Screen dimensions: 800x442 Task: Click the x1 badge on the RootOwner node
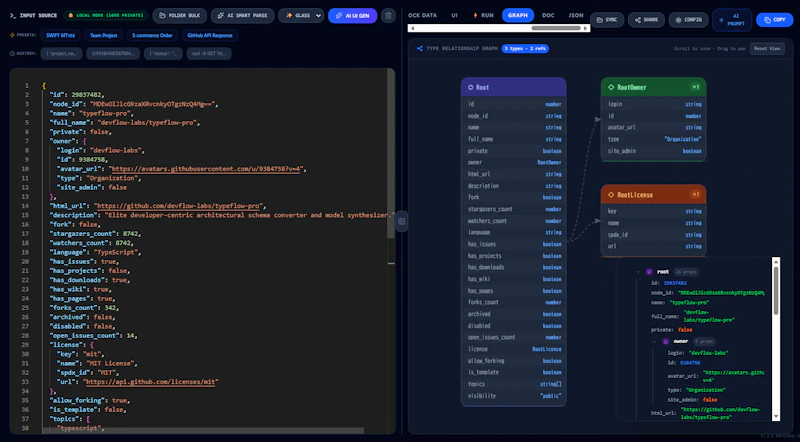pos(695,87)
